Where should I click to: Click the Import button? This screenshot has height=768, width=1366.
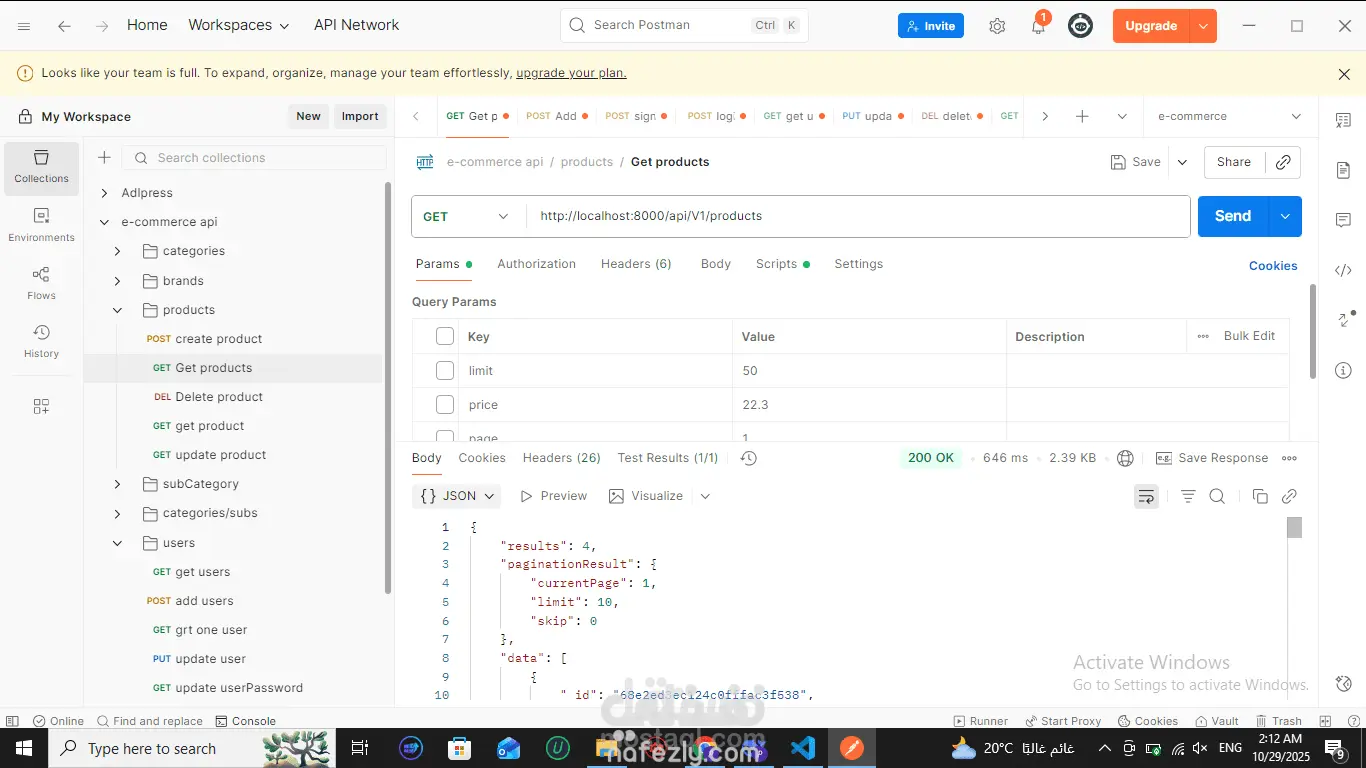pyautogui.click(x=360, y=117)
